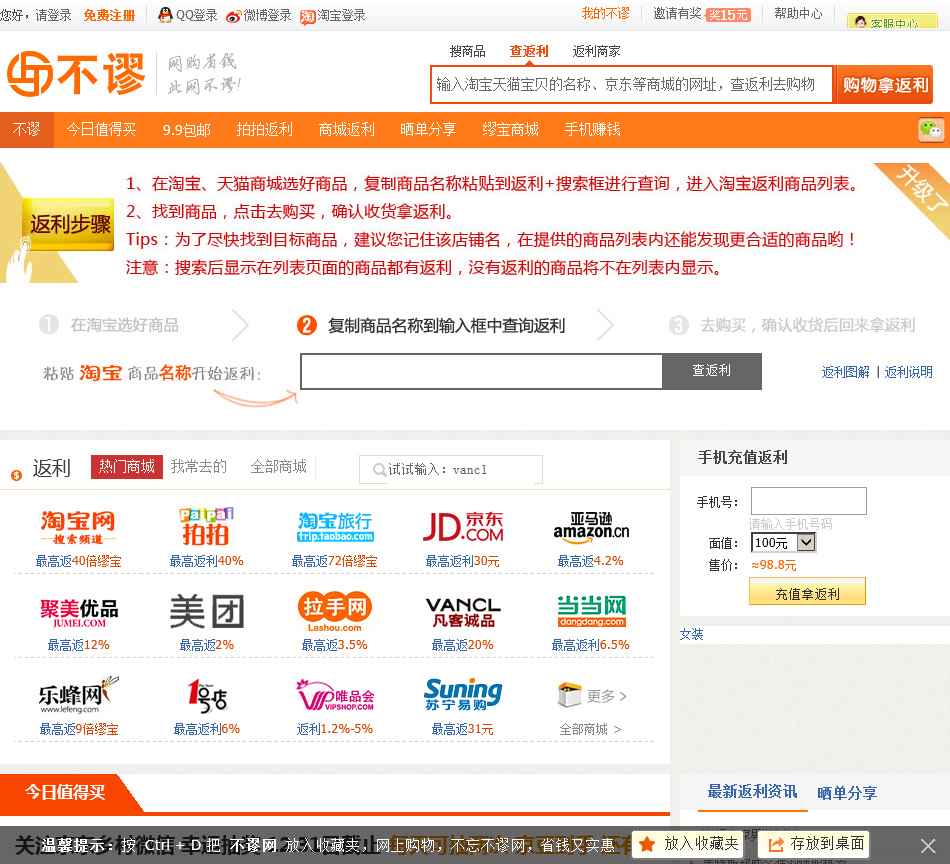Screen dimensions: 950x864
Task: Click the QQ penguin login icon
Action: [165, 15]
